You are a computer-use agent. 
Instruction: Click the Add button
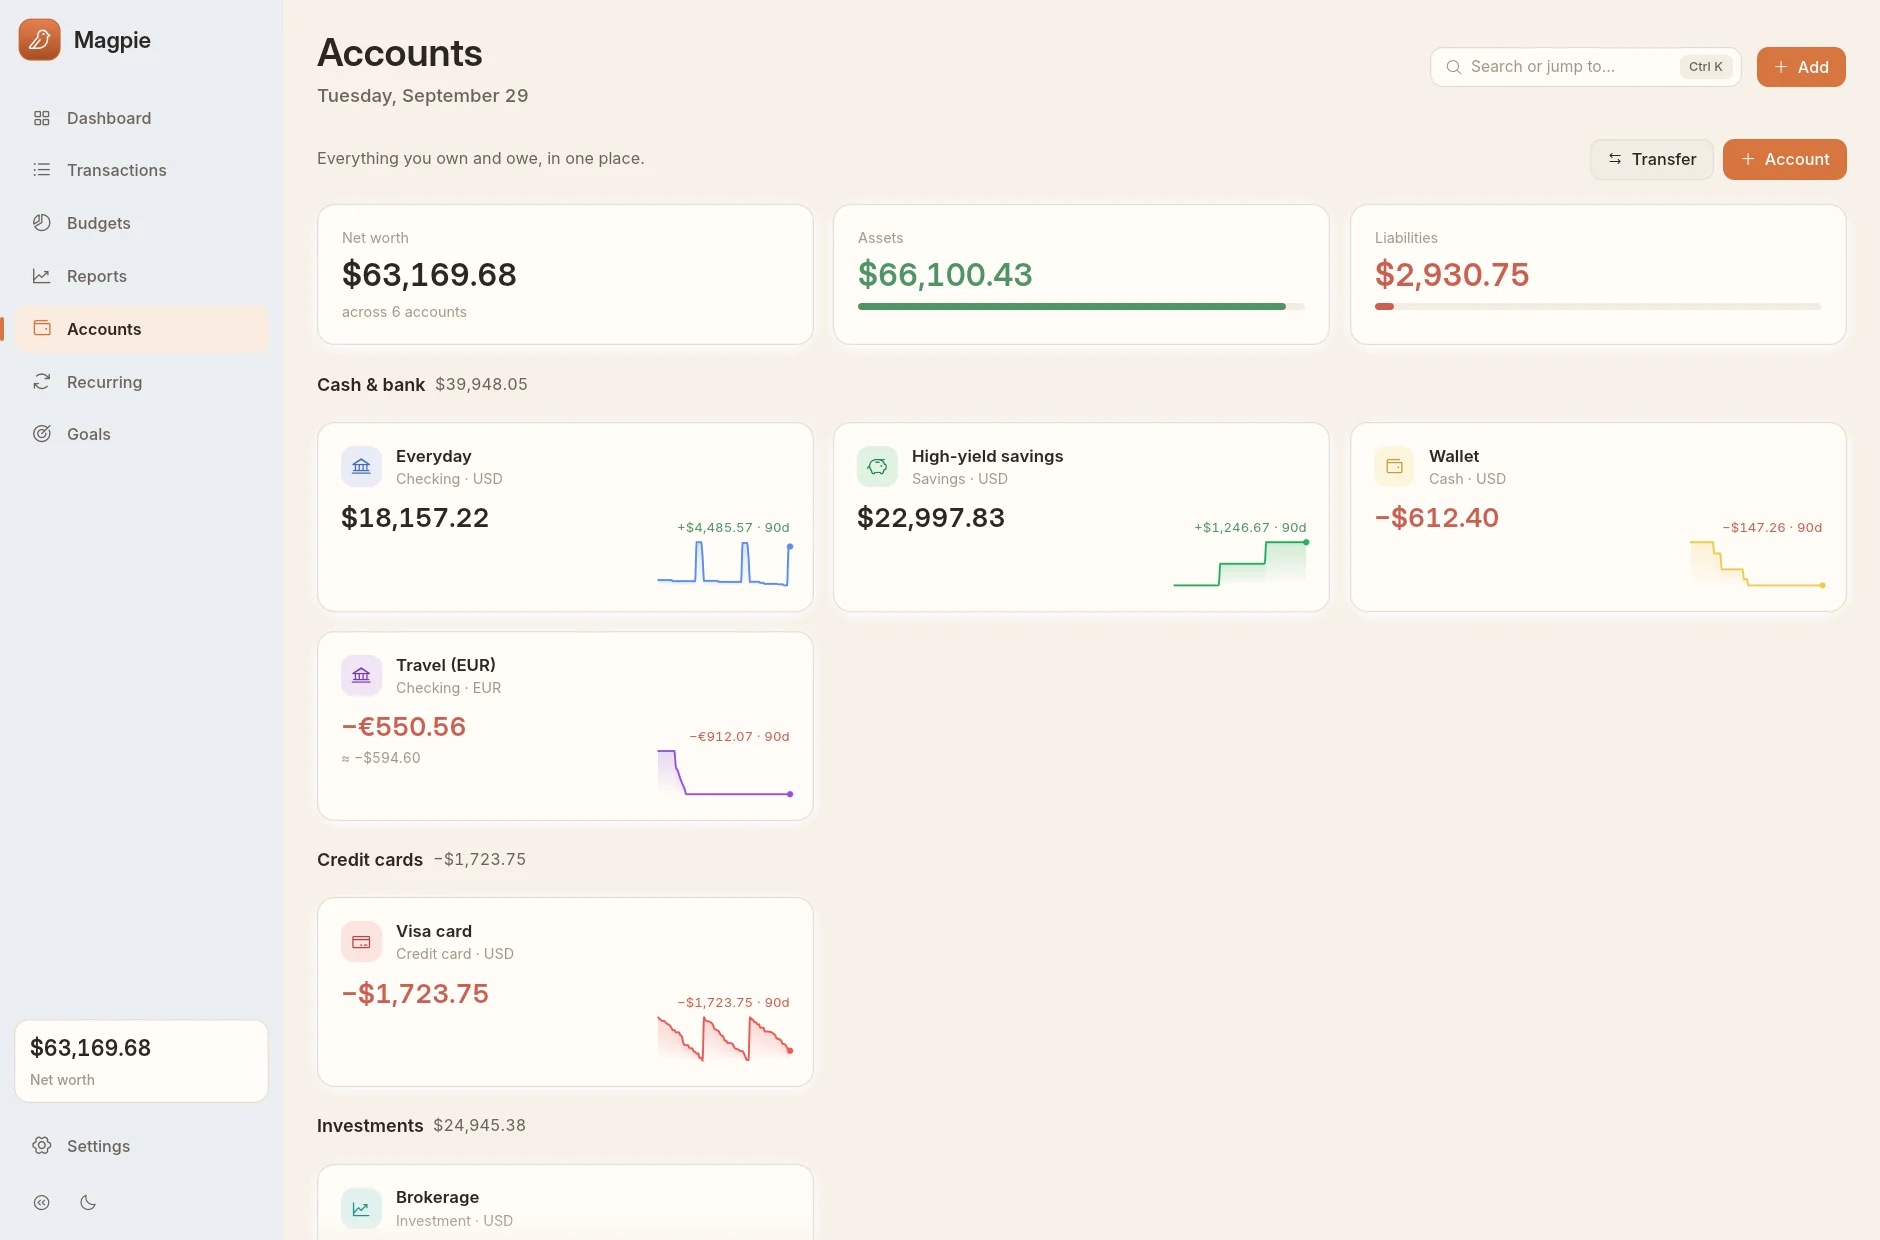pyautogui.click(x=1801, y=67)
